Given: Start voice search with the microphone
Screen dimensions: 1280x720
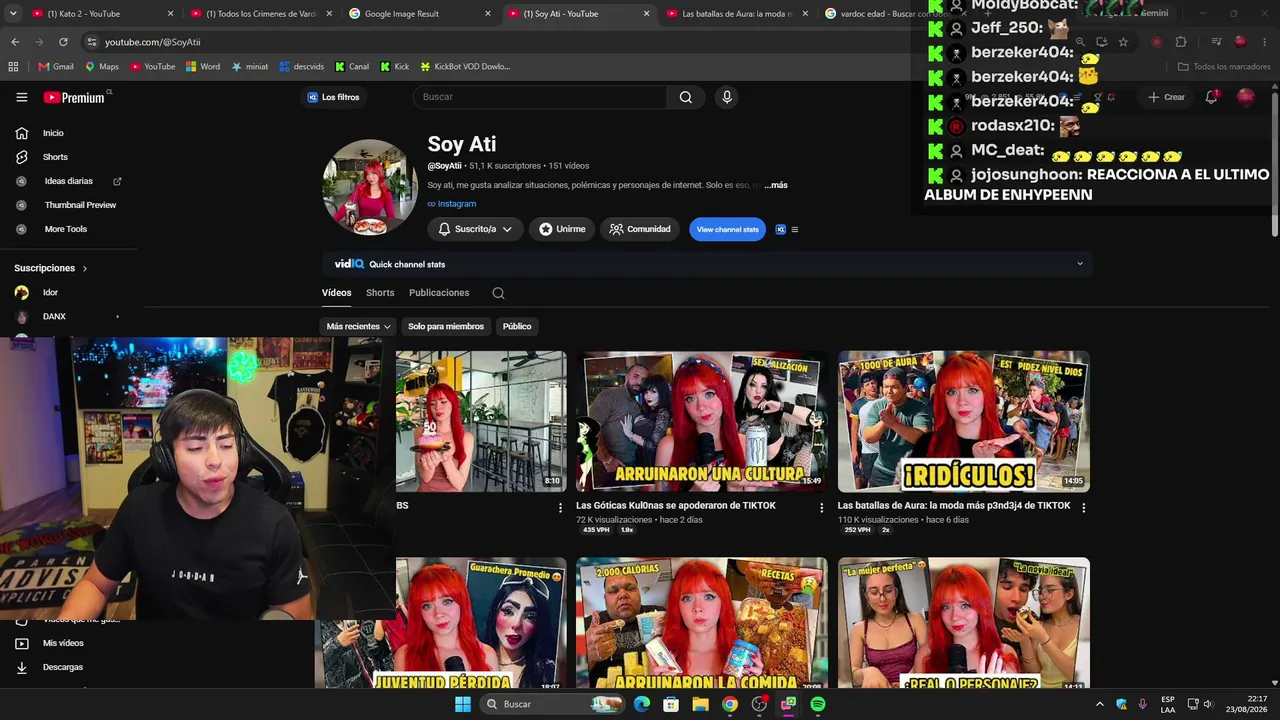Looking at the screenshot, I should click(x=727, y=97).
